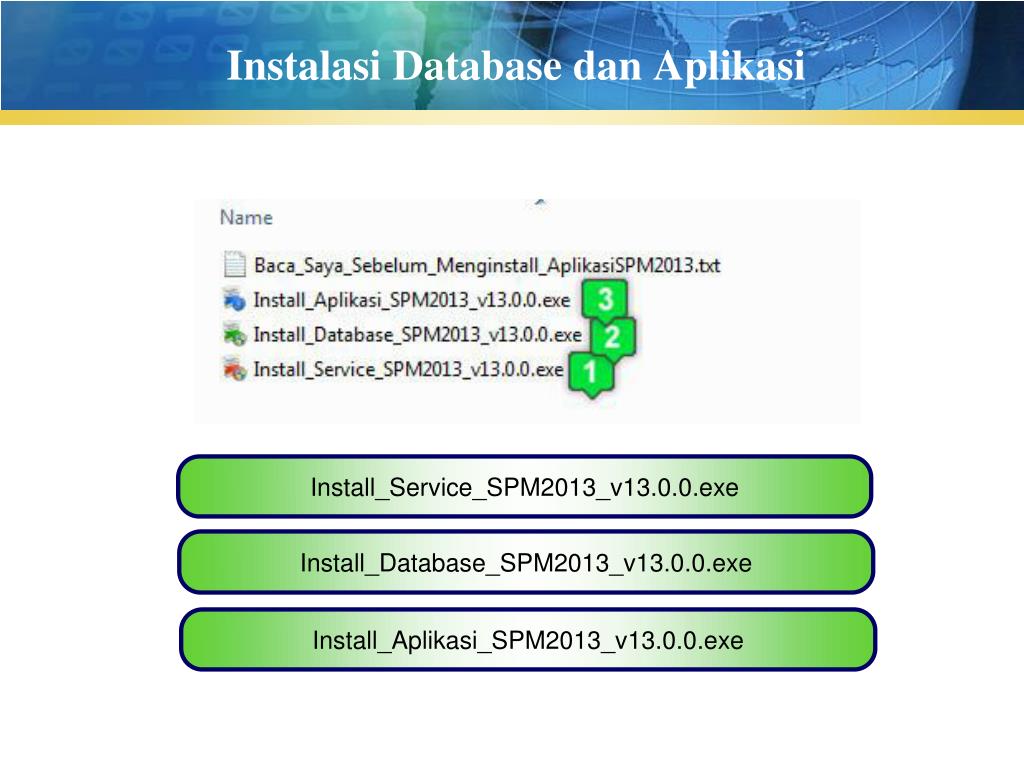Click the Name column header

246,217
